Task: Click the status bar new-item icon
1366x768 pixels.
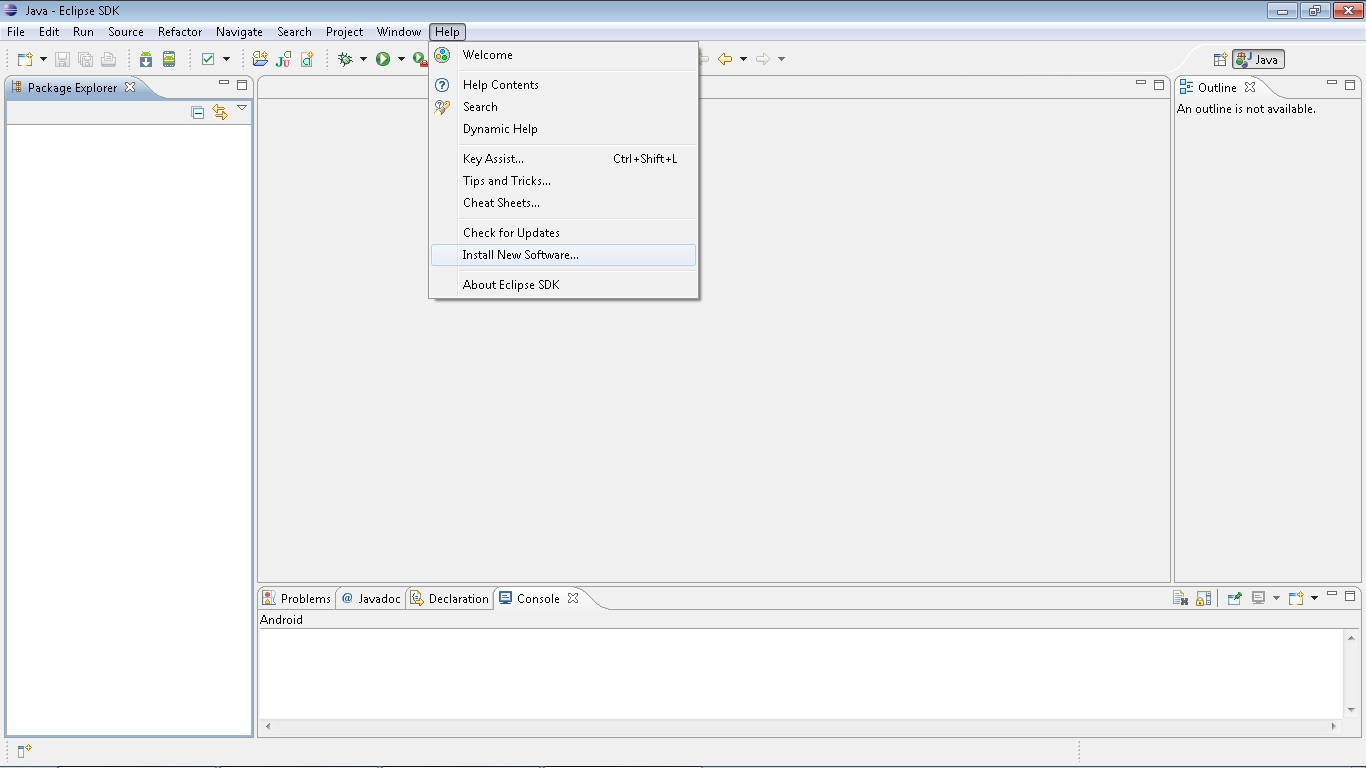Action: (x=25, y=751)
